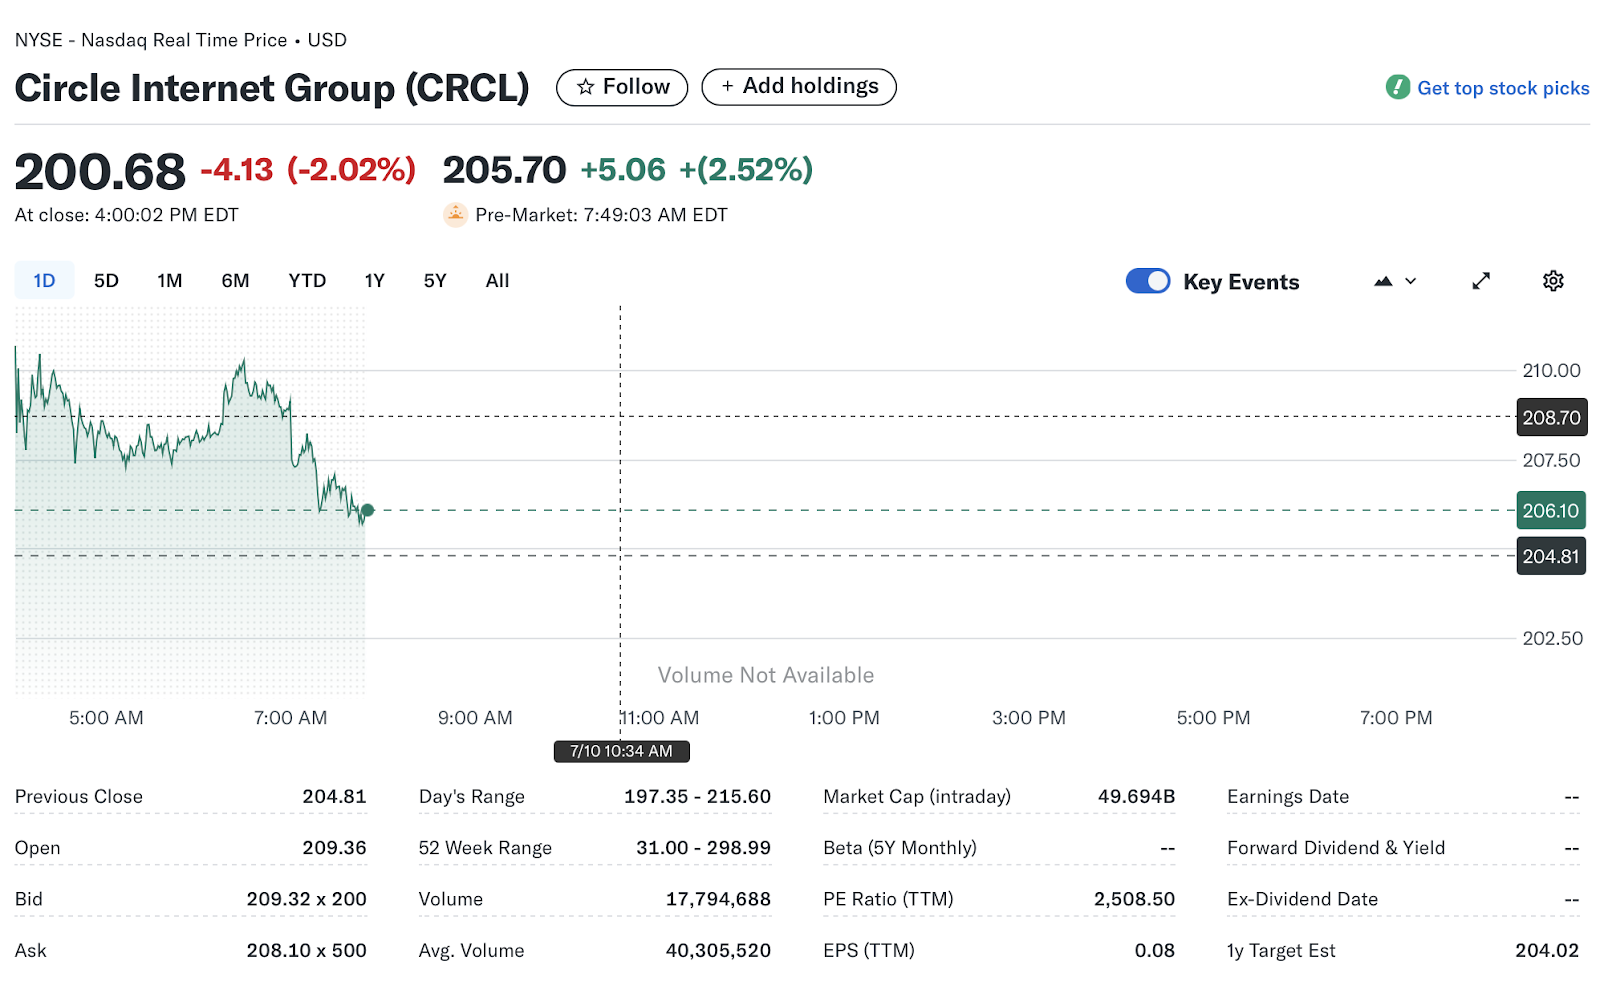Click the 206.10 current price label
Screen dimensions: 1600x985
(x=1550, y=511)
